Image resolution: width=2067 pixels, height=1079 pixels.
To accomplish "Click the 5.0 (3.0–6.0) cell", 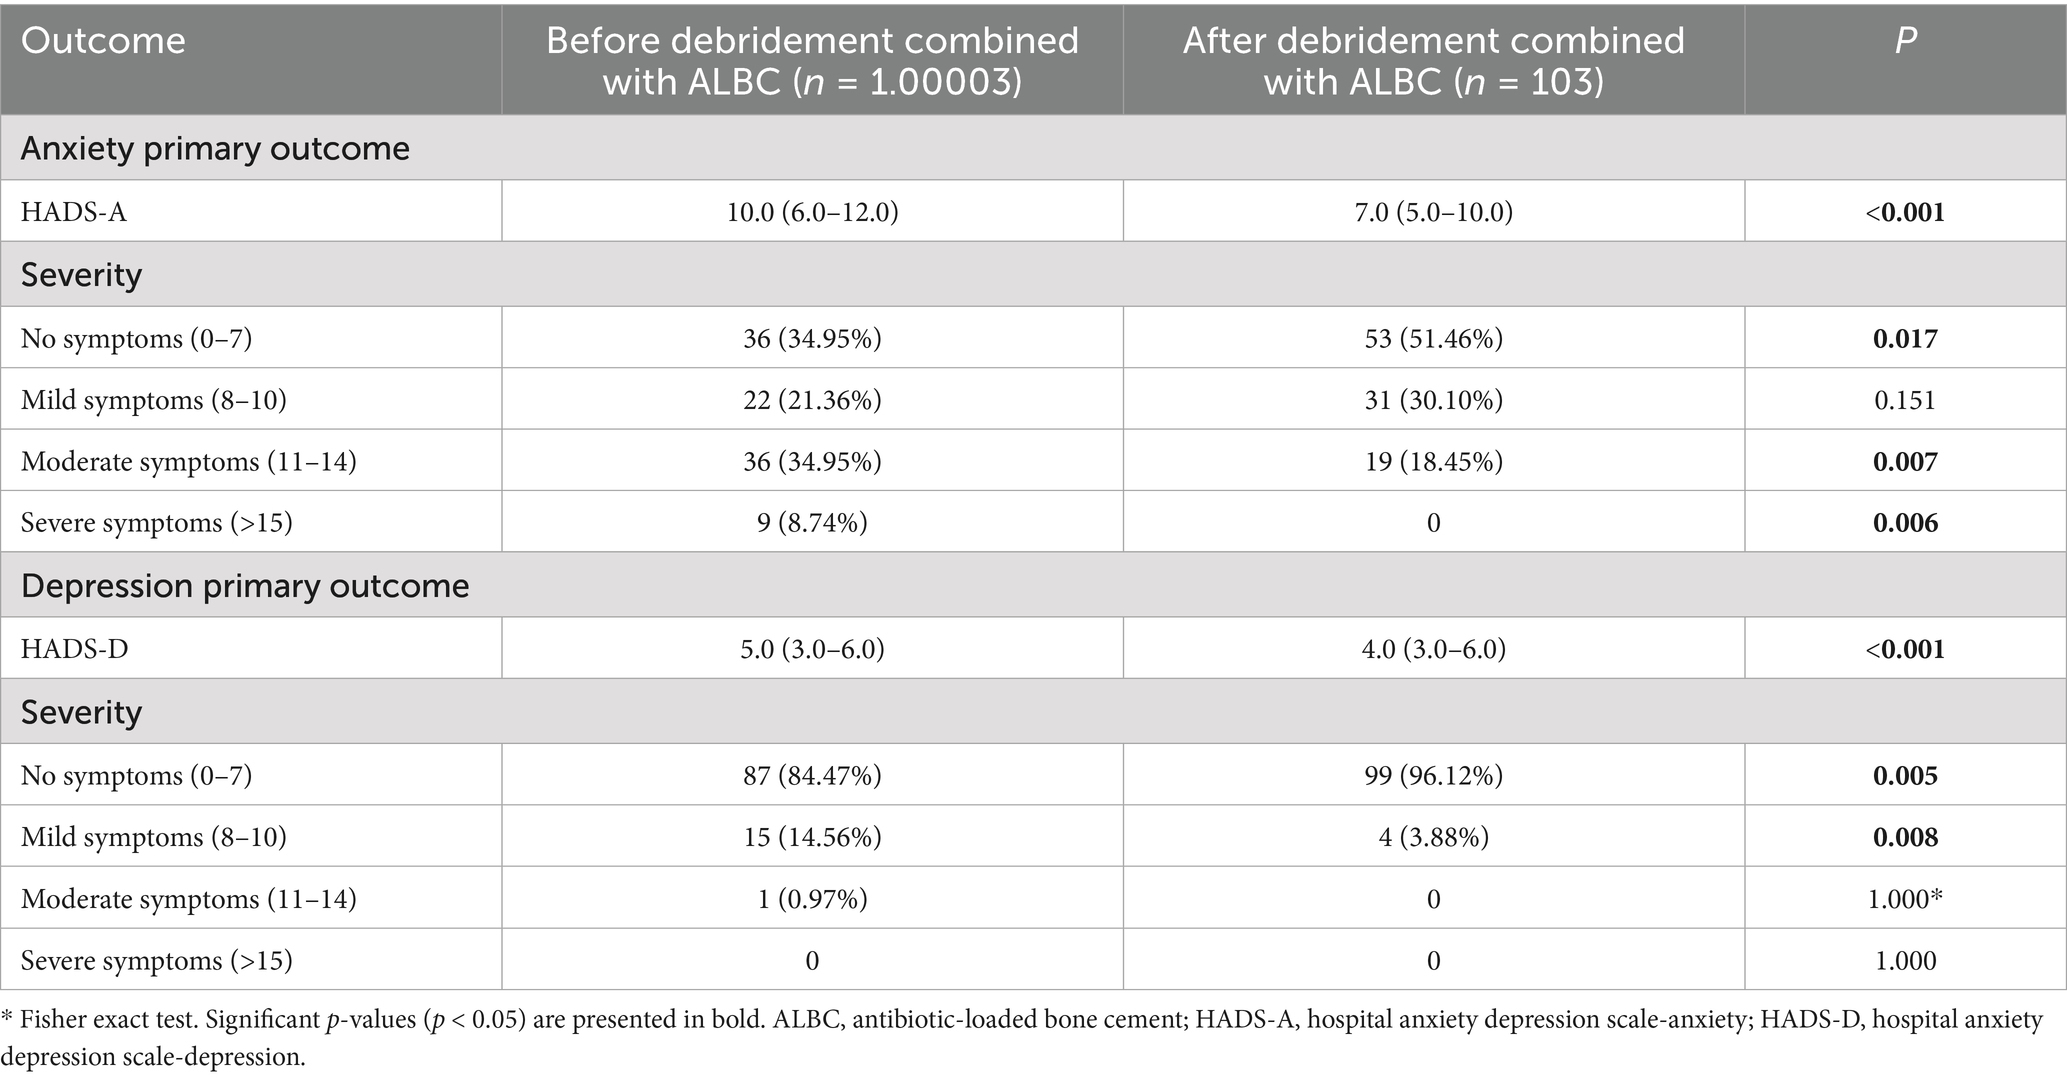I will coord(812,649).
